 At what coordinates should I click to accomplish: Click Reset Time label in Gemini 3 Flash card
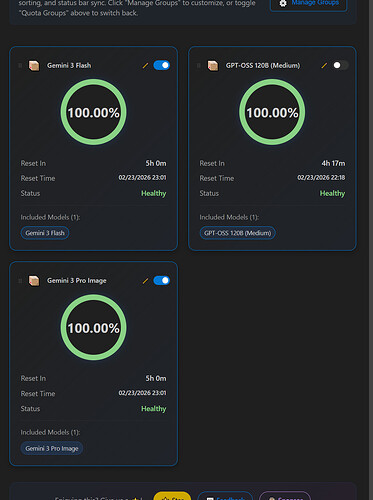coord(38,178)
